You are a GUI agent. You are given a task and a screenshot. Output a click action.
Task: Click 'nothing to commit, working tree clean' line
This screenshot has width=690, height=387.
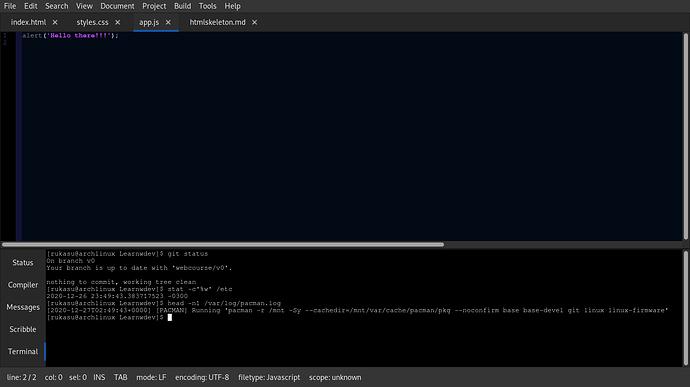(121, 282)
